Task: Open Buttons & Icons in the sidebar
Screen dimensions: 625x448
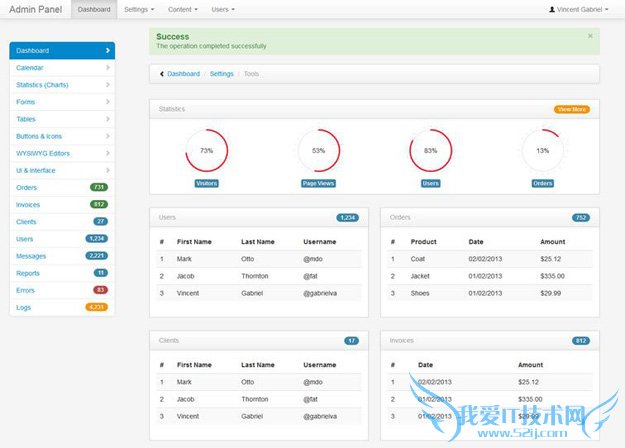Action: [x=62, y=136]
